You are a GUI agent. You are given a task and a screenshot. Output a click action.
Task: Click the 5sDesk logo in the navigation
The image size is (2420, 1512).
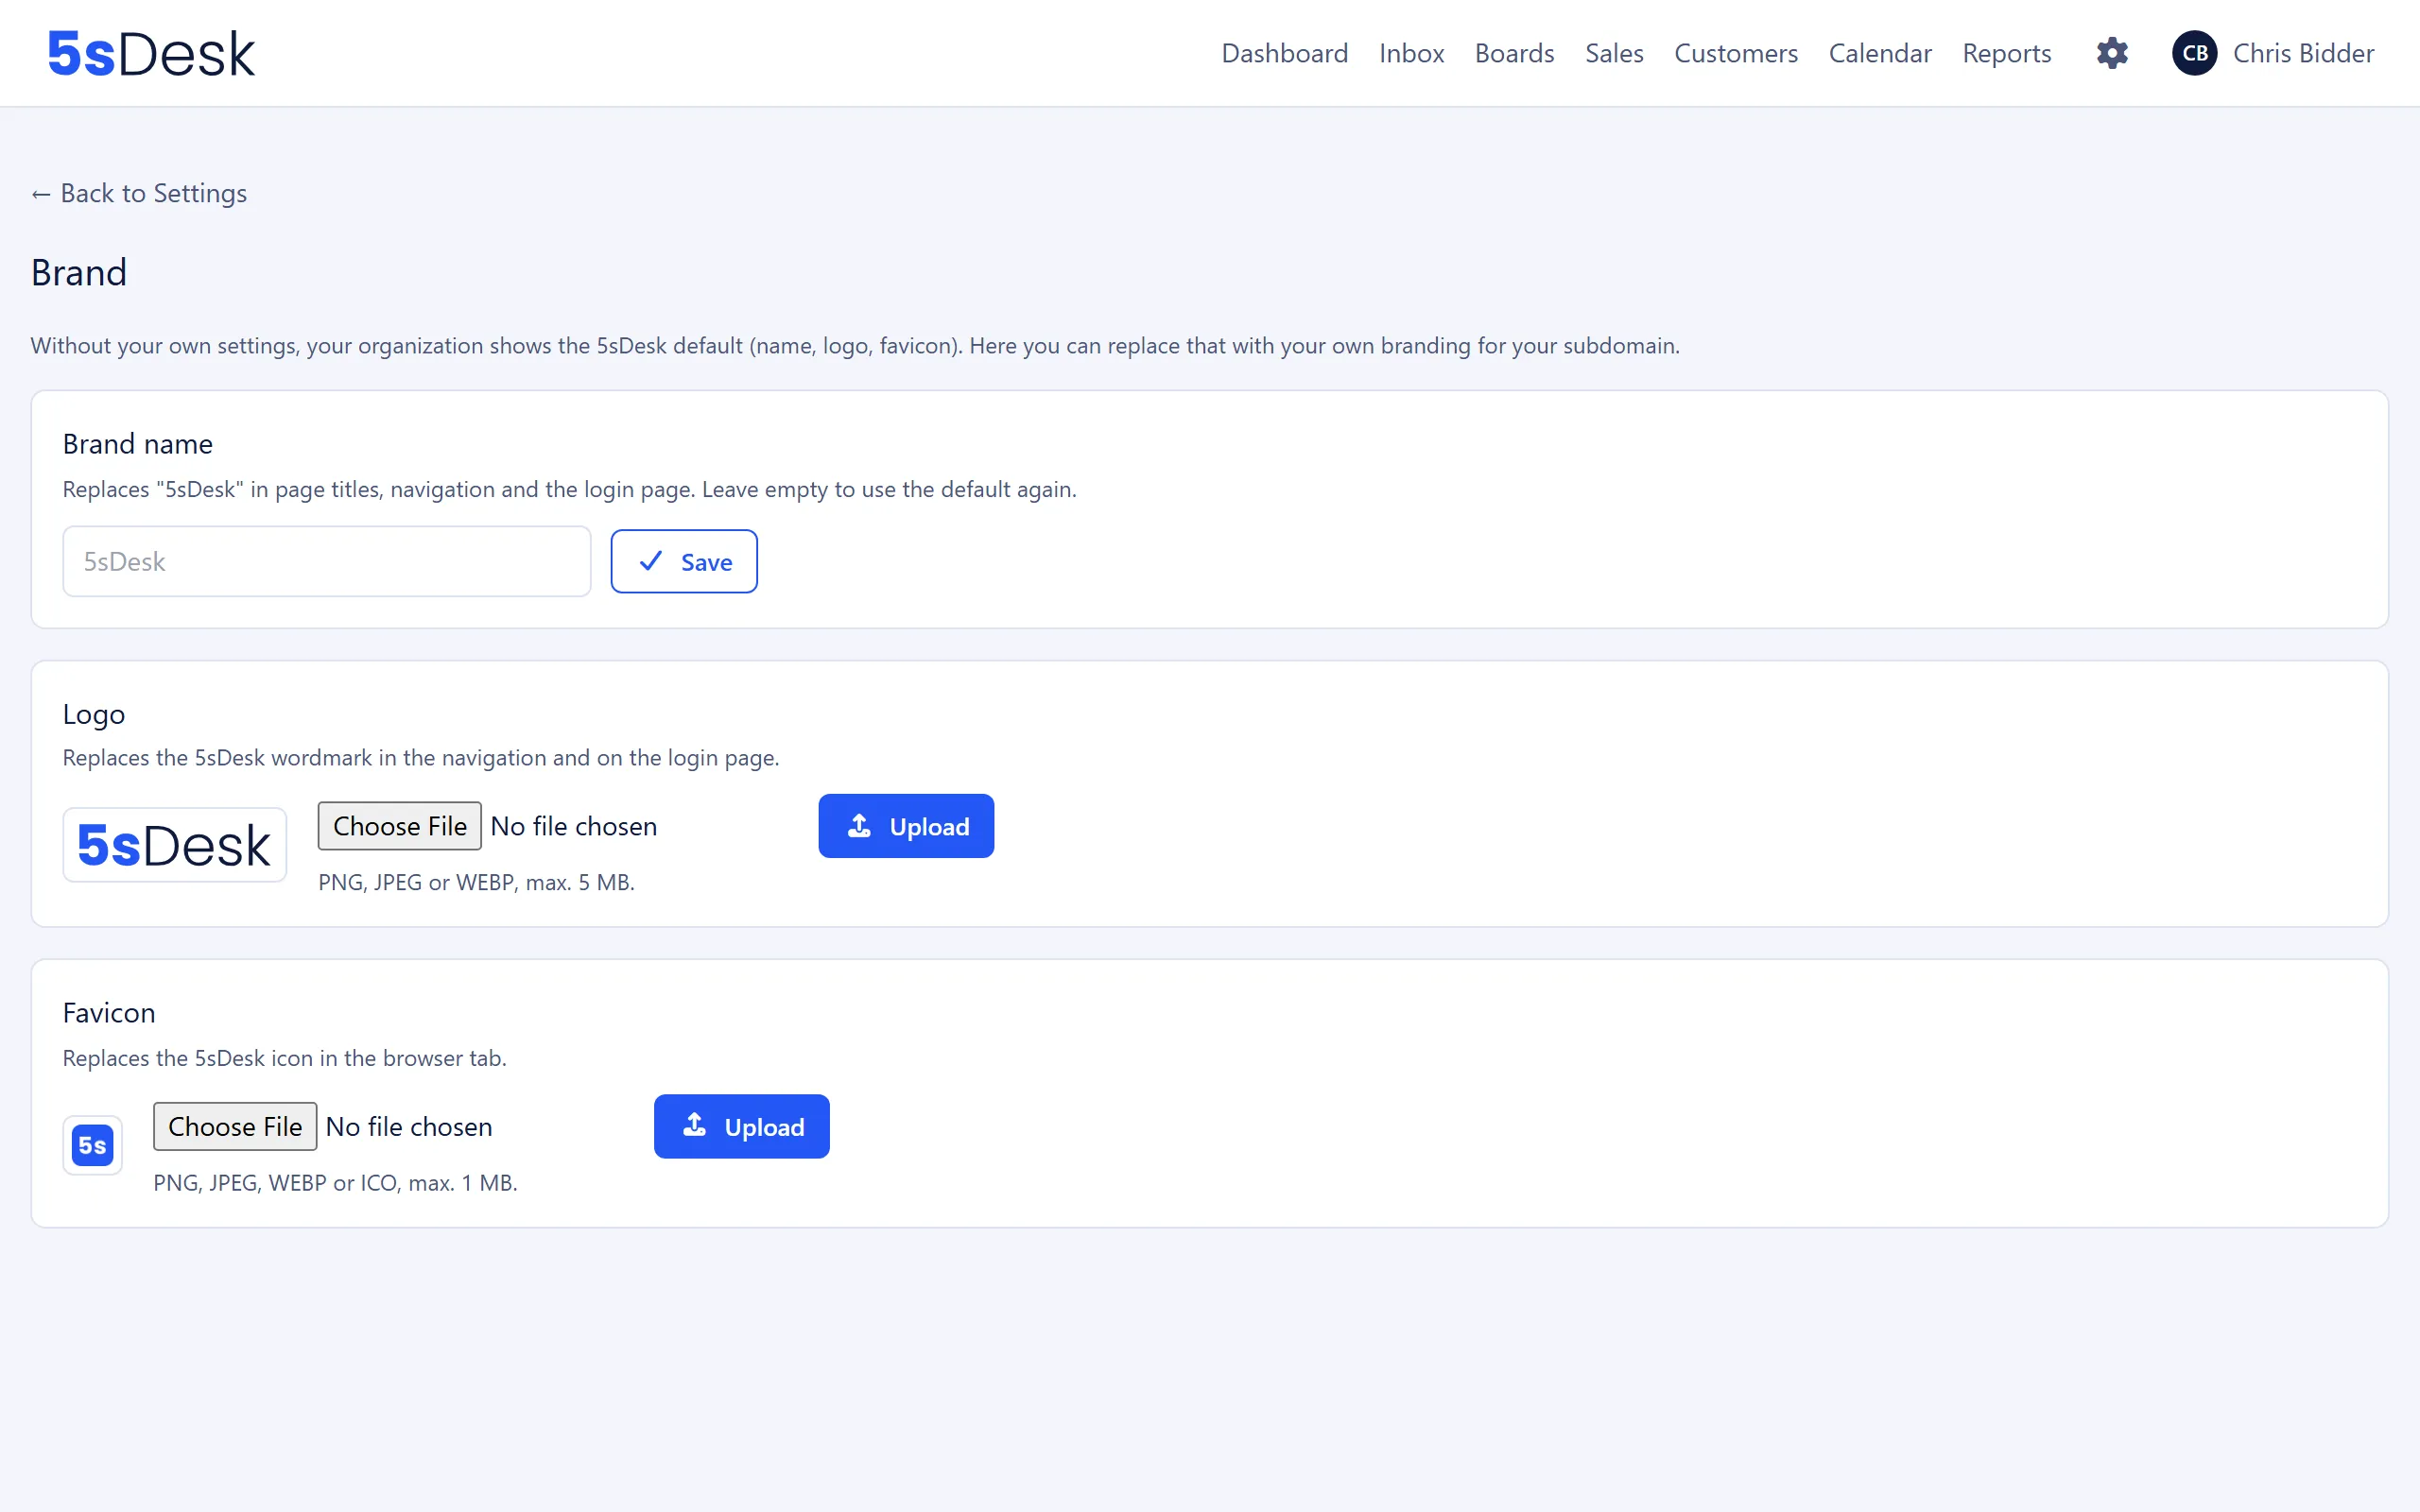tap(151, 53)
